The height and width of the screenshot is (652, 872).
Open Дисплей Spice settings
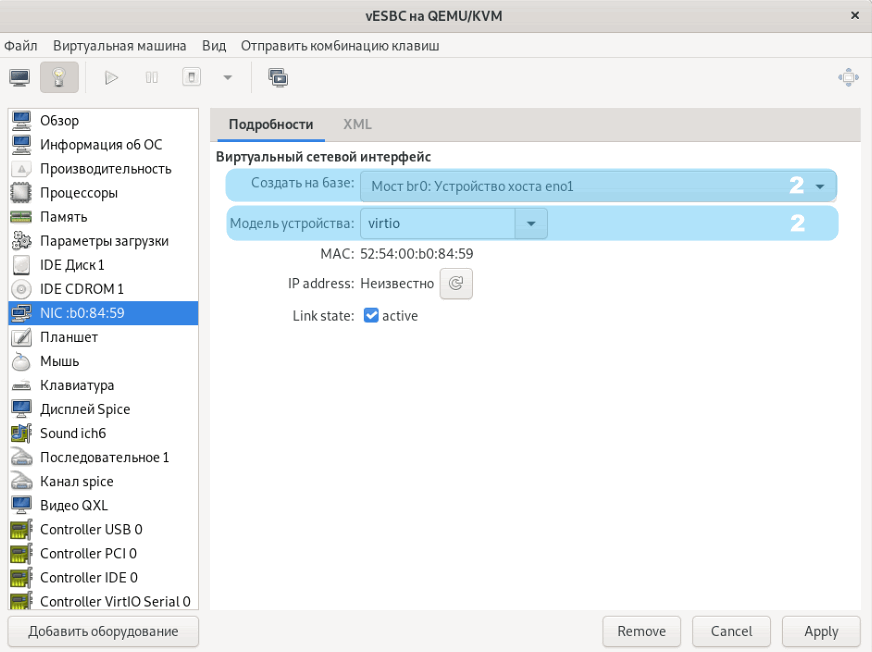(x=103, y=409)
